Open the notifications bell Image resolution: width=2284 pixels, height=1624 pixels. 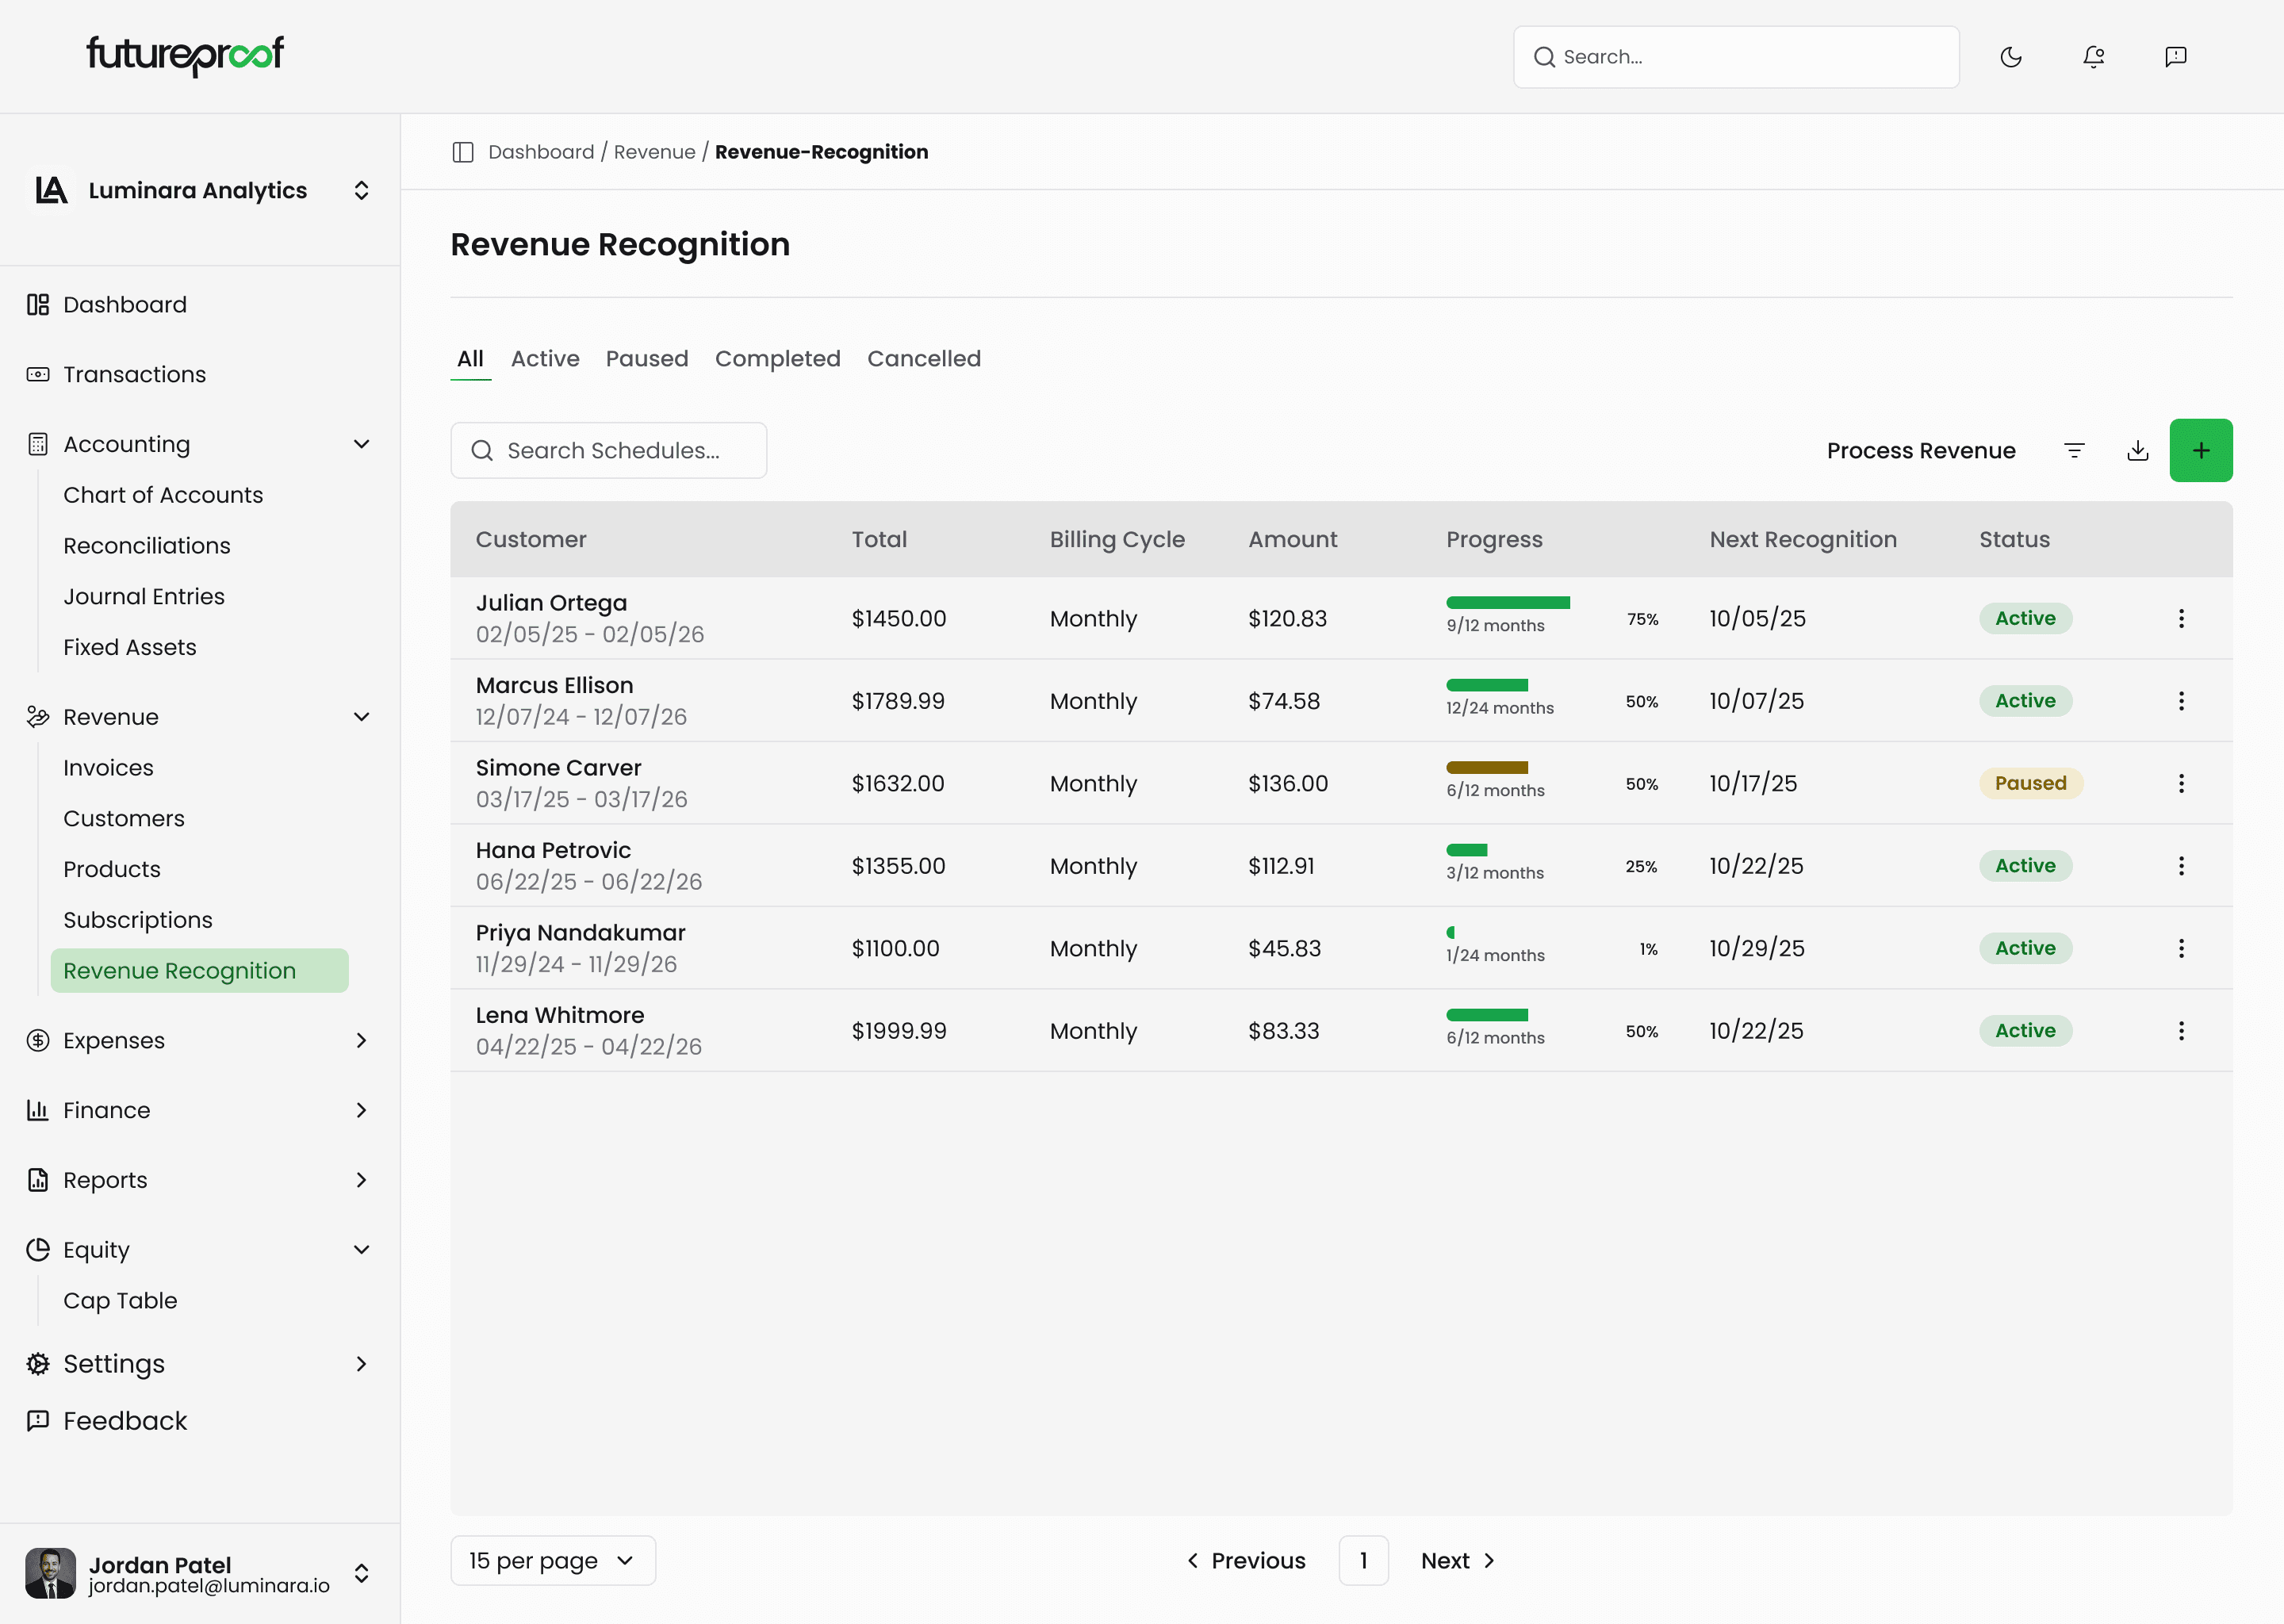pos(2094,57)
